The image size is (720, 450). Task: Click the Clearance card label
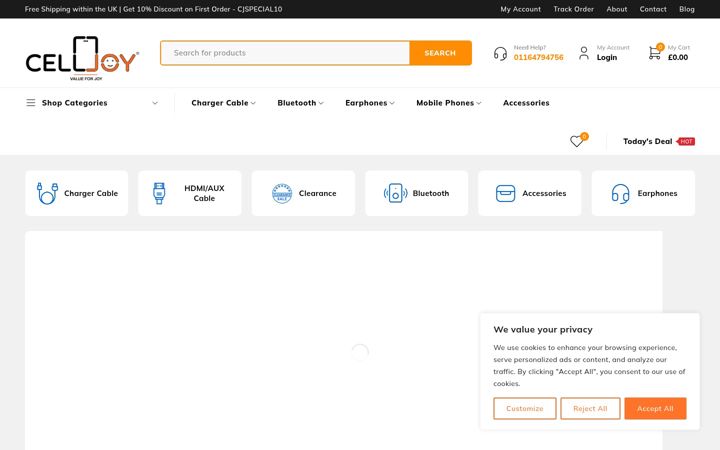click(317, 193)
